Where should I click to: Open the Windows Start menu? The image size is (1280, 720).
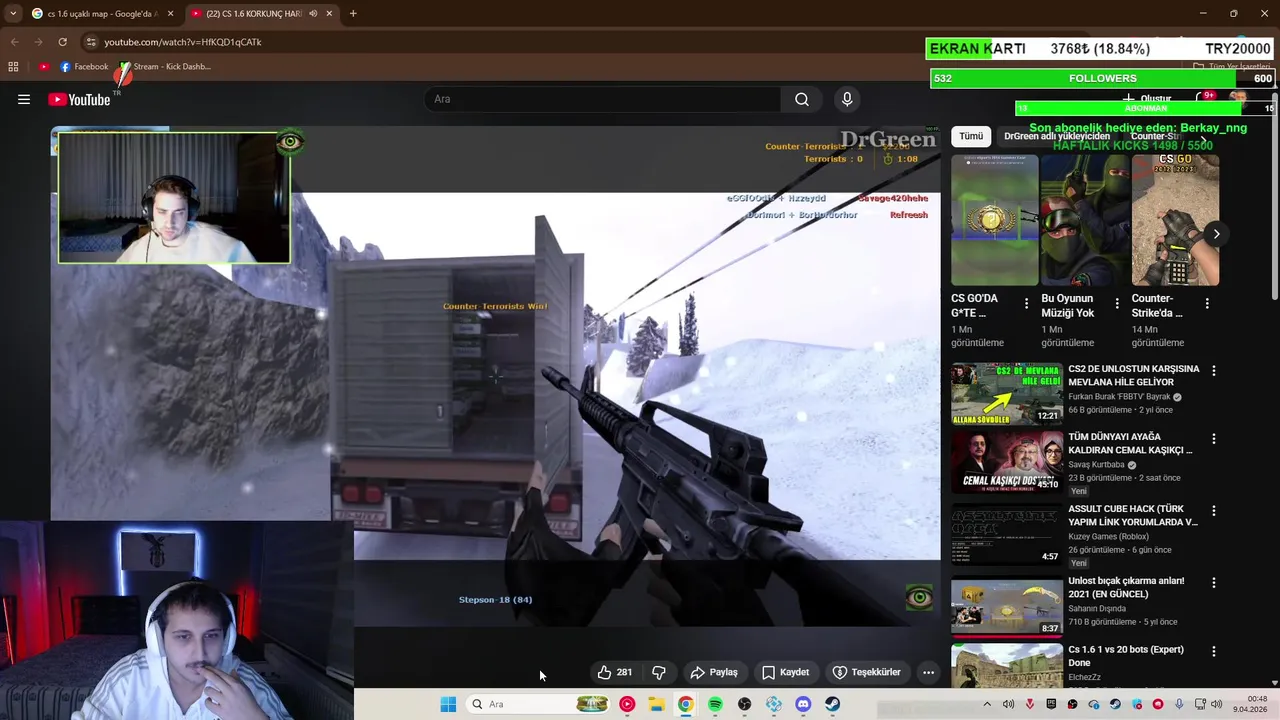point(448,704)
